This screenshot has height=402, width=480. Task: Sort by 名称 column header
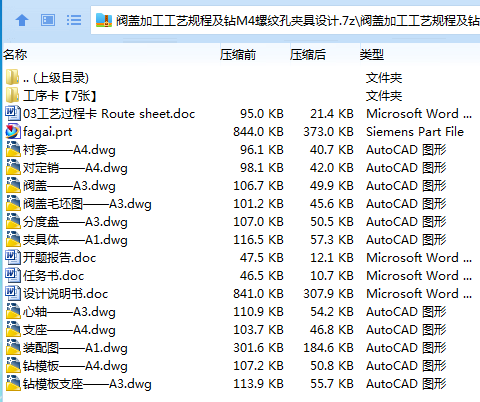pos(15,54)
